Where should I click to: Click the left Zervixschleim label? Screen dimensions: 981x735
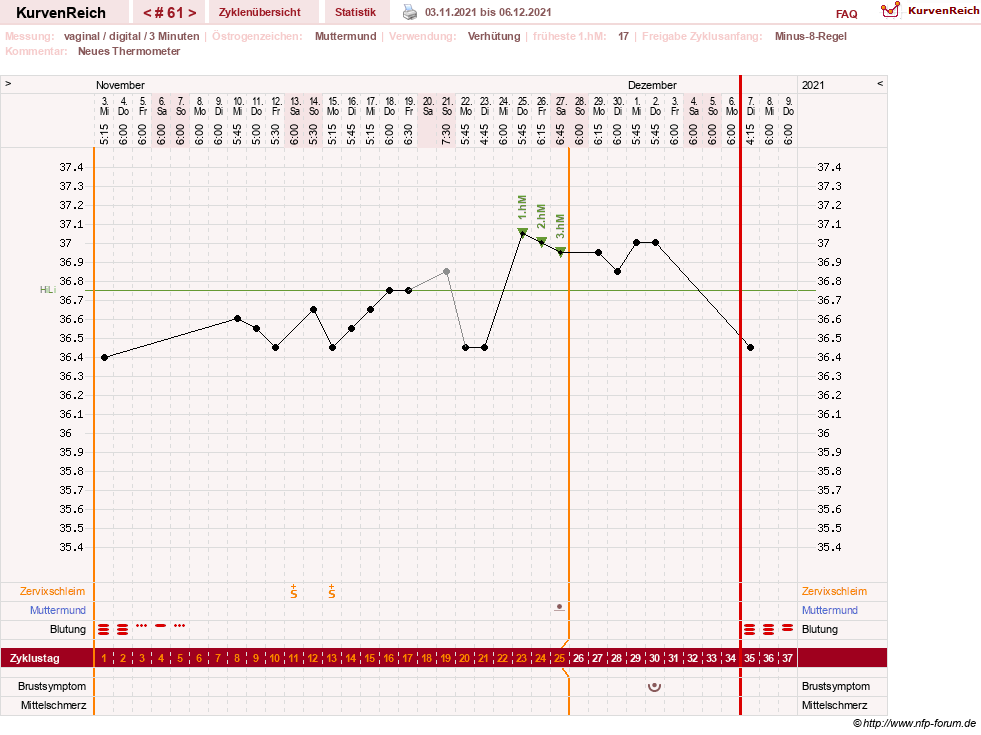tap(53, 591)
